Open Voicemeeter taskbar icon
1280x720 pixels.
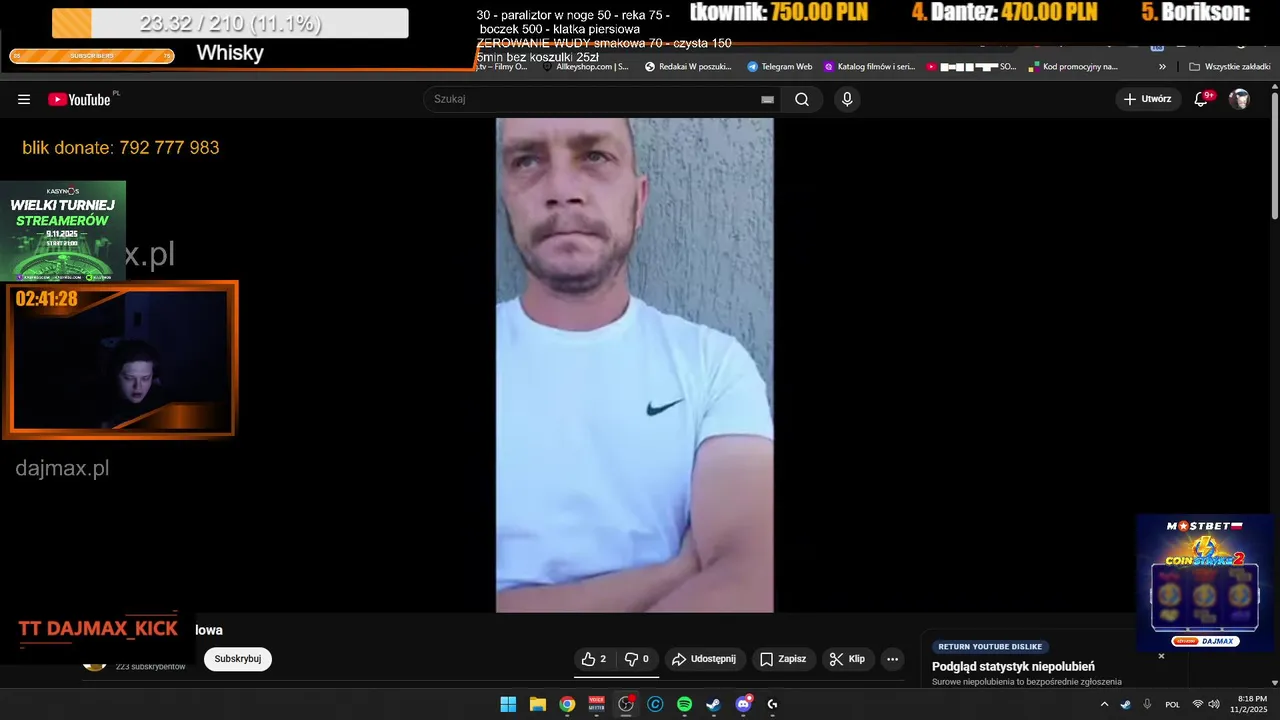[597, 704]
